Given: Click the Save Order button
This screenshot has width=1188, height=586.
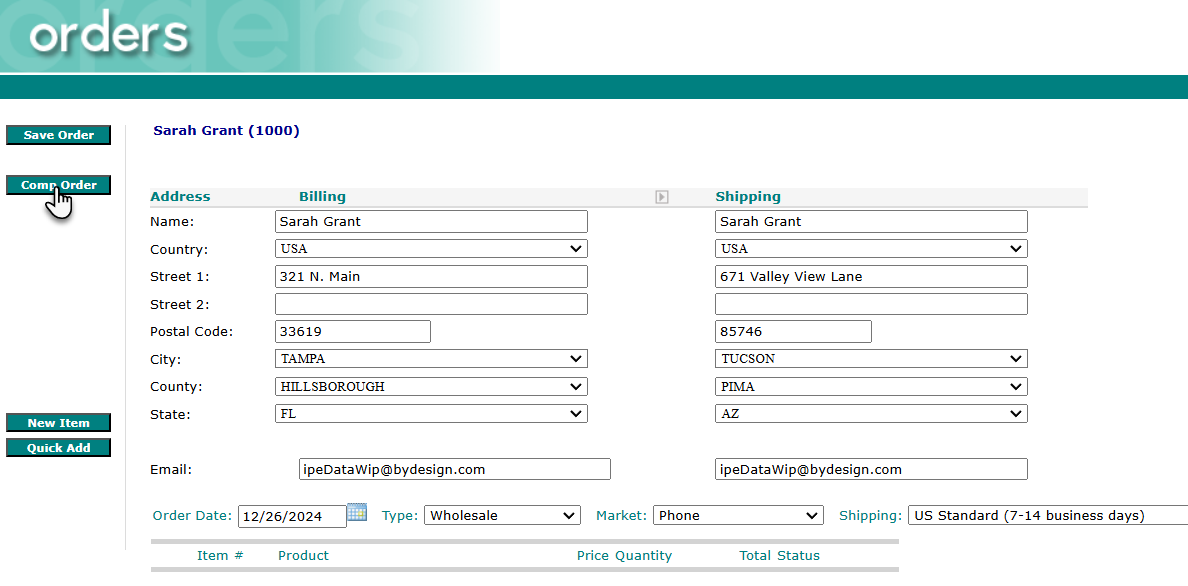Looking at the screenshot, I should tap(58, 135).
